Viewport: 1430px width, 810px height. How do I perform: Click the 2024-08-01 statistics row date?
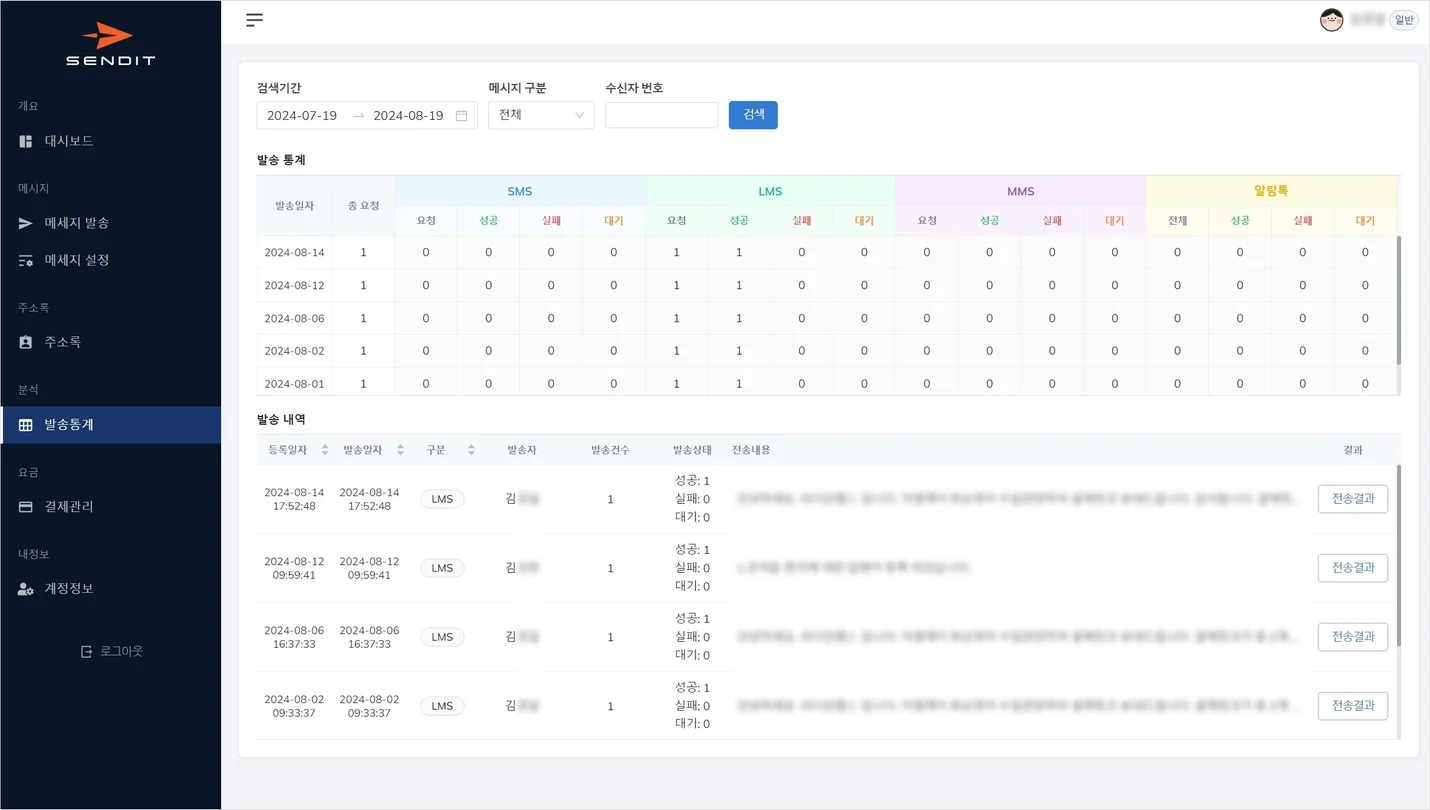coord(294,384)
